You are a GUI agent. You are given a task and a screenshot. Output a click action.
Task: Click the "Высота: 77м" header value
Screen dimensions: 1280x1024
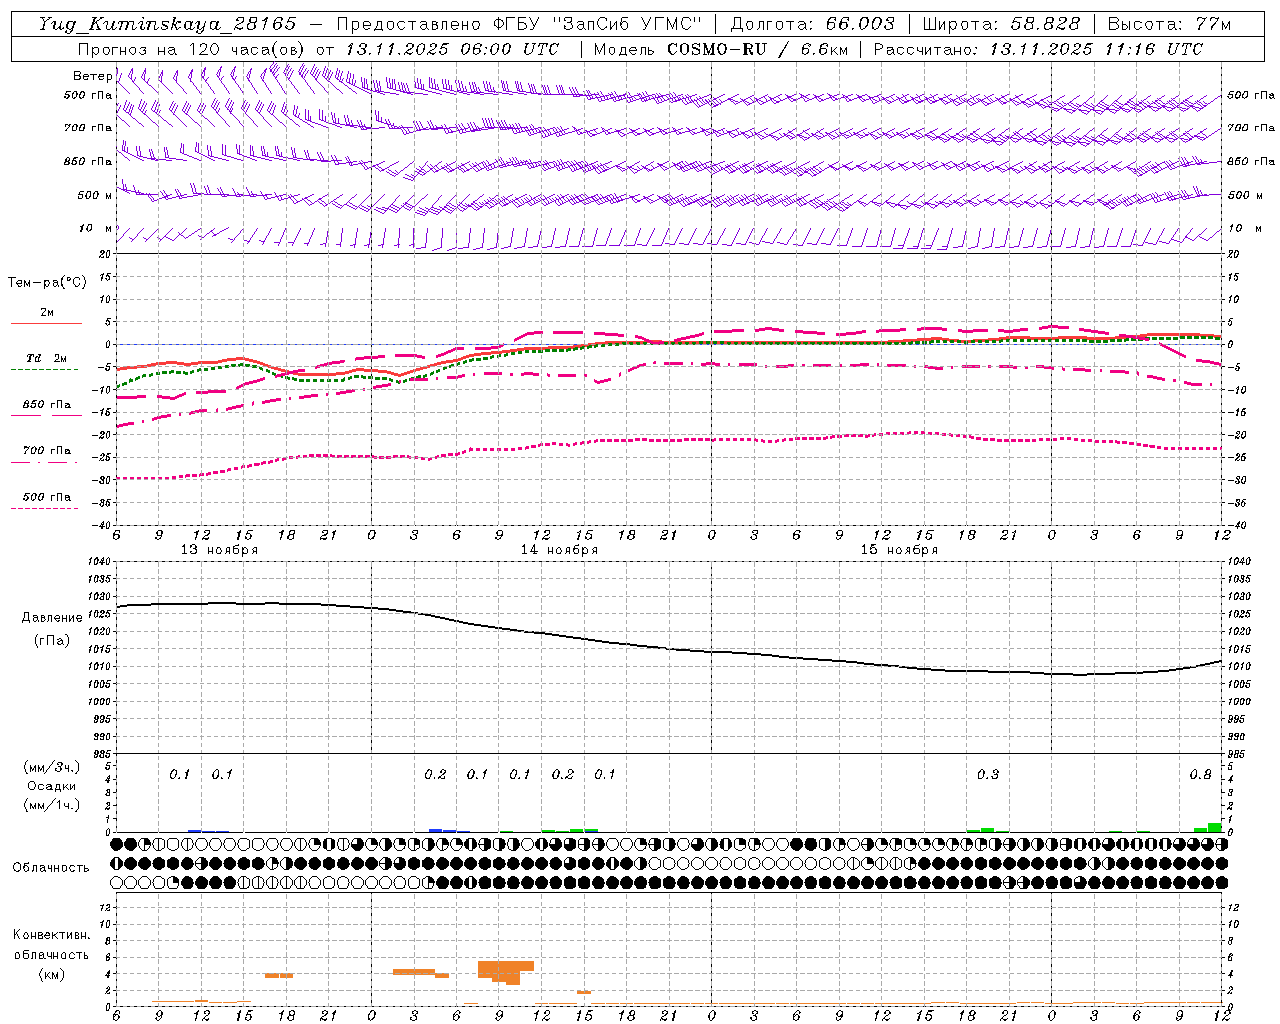coord(1169,24)
